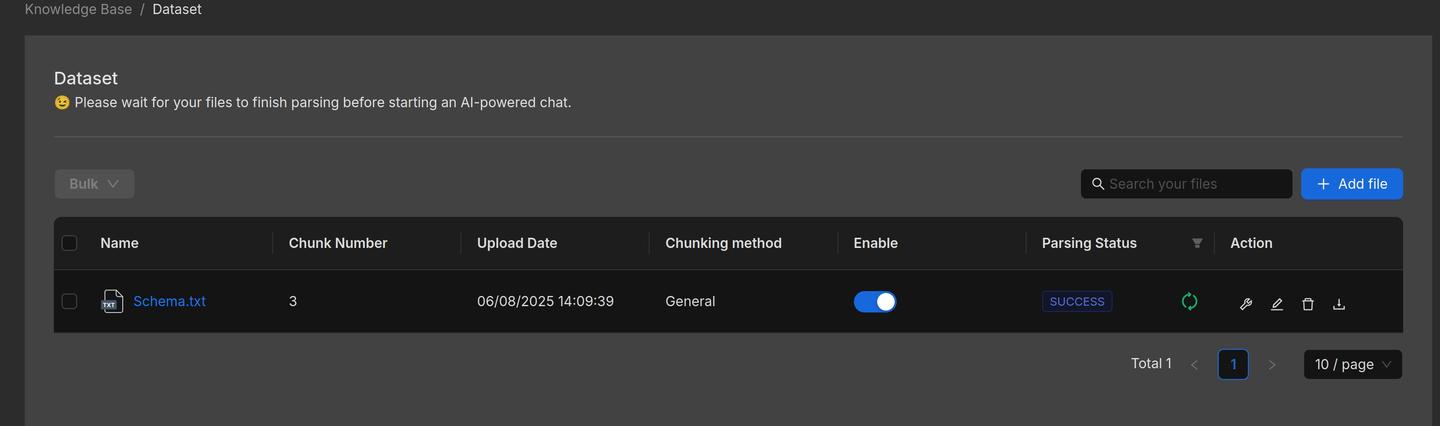Download Schema.txt with the download icon

pos(1339,304)
